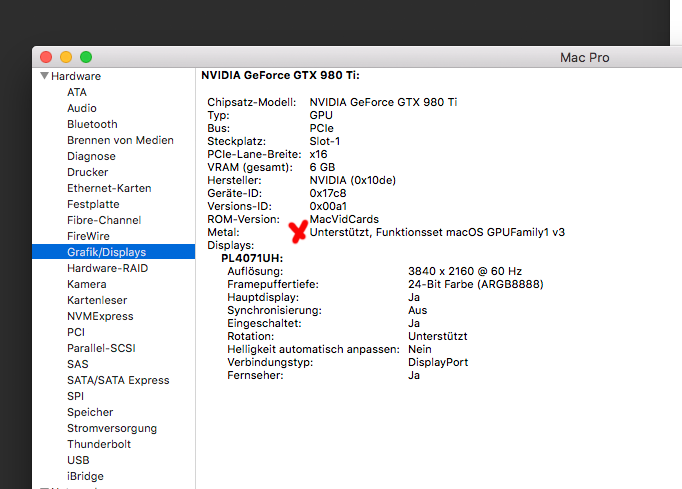Open the Kartenleser entry
Image resolution: width=682 pixels, height=489 pixels.
pyautogui.click(x=97, y=300)
